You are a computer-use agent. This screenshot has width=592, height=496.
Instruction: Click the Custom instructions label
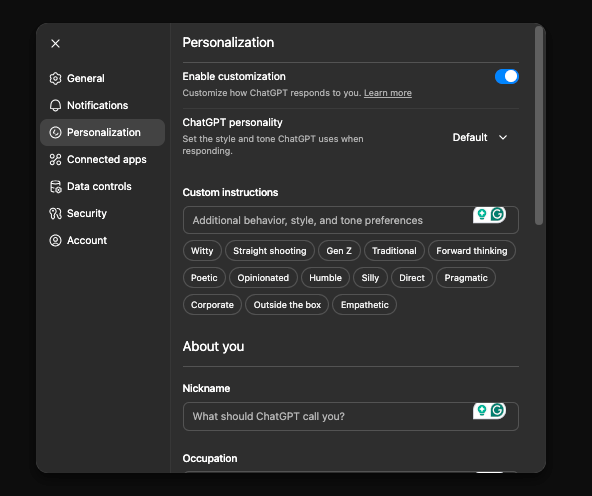tap(230, 193)
